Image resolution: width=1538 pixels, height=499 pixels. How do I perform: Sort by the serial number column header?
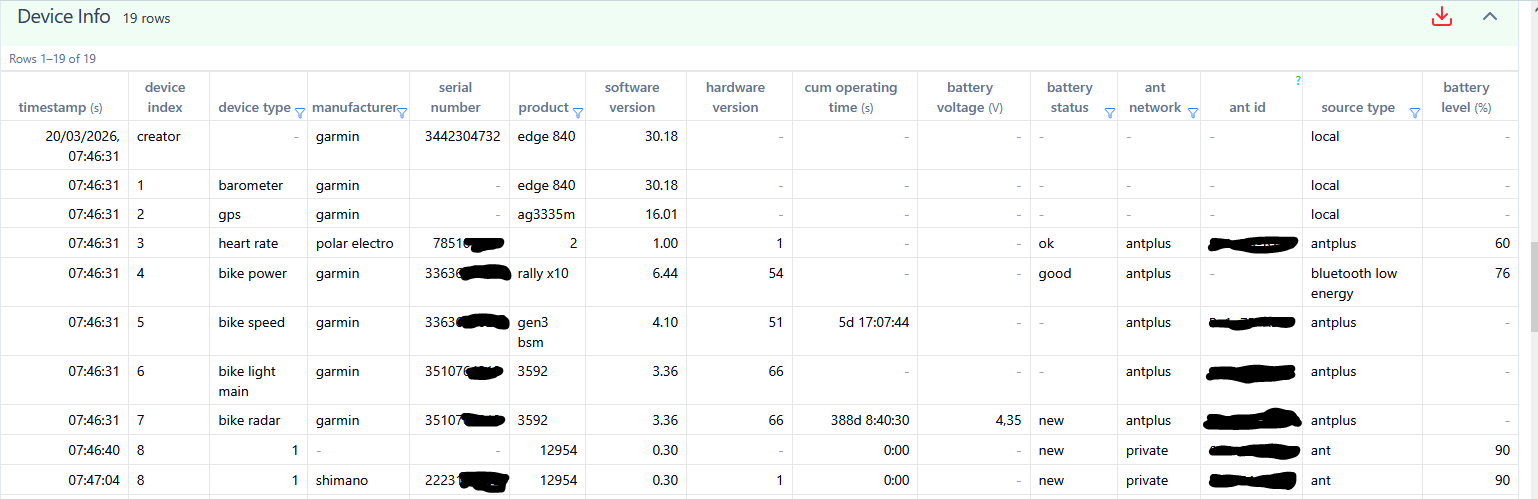click(455, 98)
